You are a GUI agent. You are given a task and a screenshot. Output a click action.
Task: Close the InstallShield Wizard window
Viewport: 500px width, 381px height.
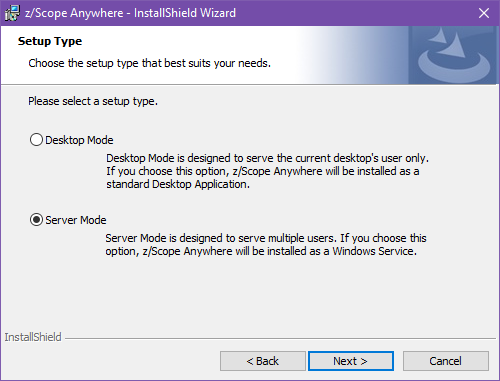click(x=484, y=13)
